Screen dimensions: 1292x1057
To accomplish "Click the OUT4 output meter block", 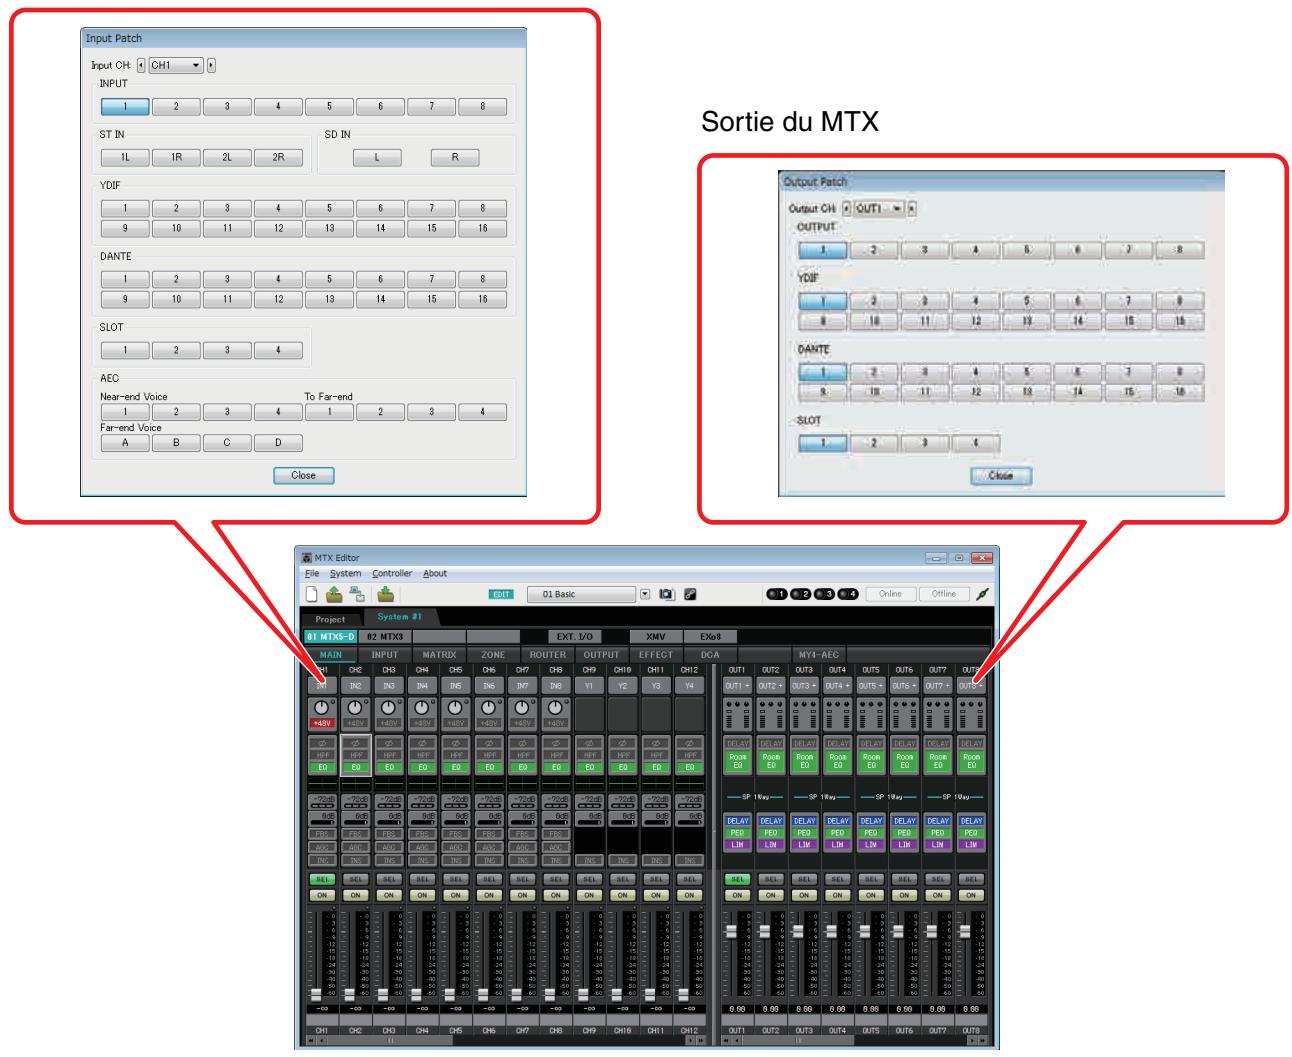I will [838, 713].
